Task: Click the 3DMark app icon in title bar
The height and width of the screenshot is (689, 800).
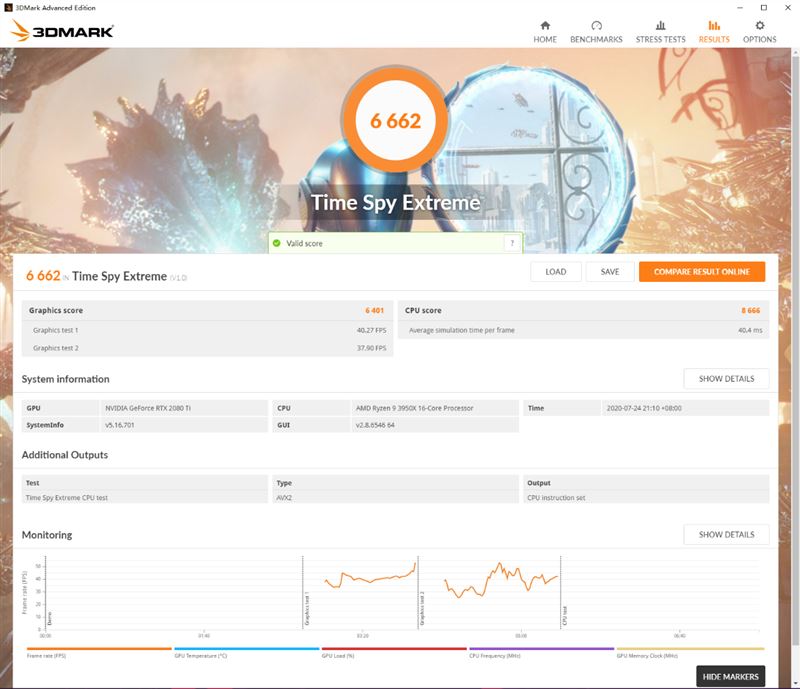Action: coord(8,8)
